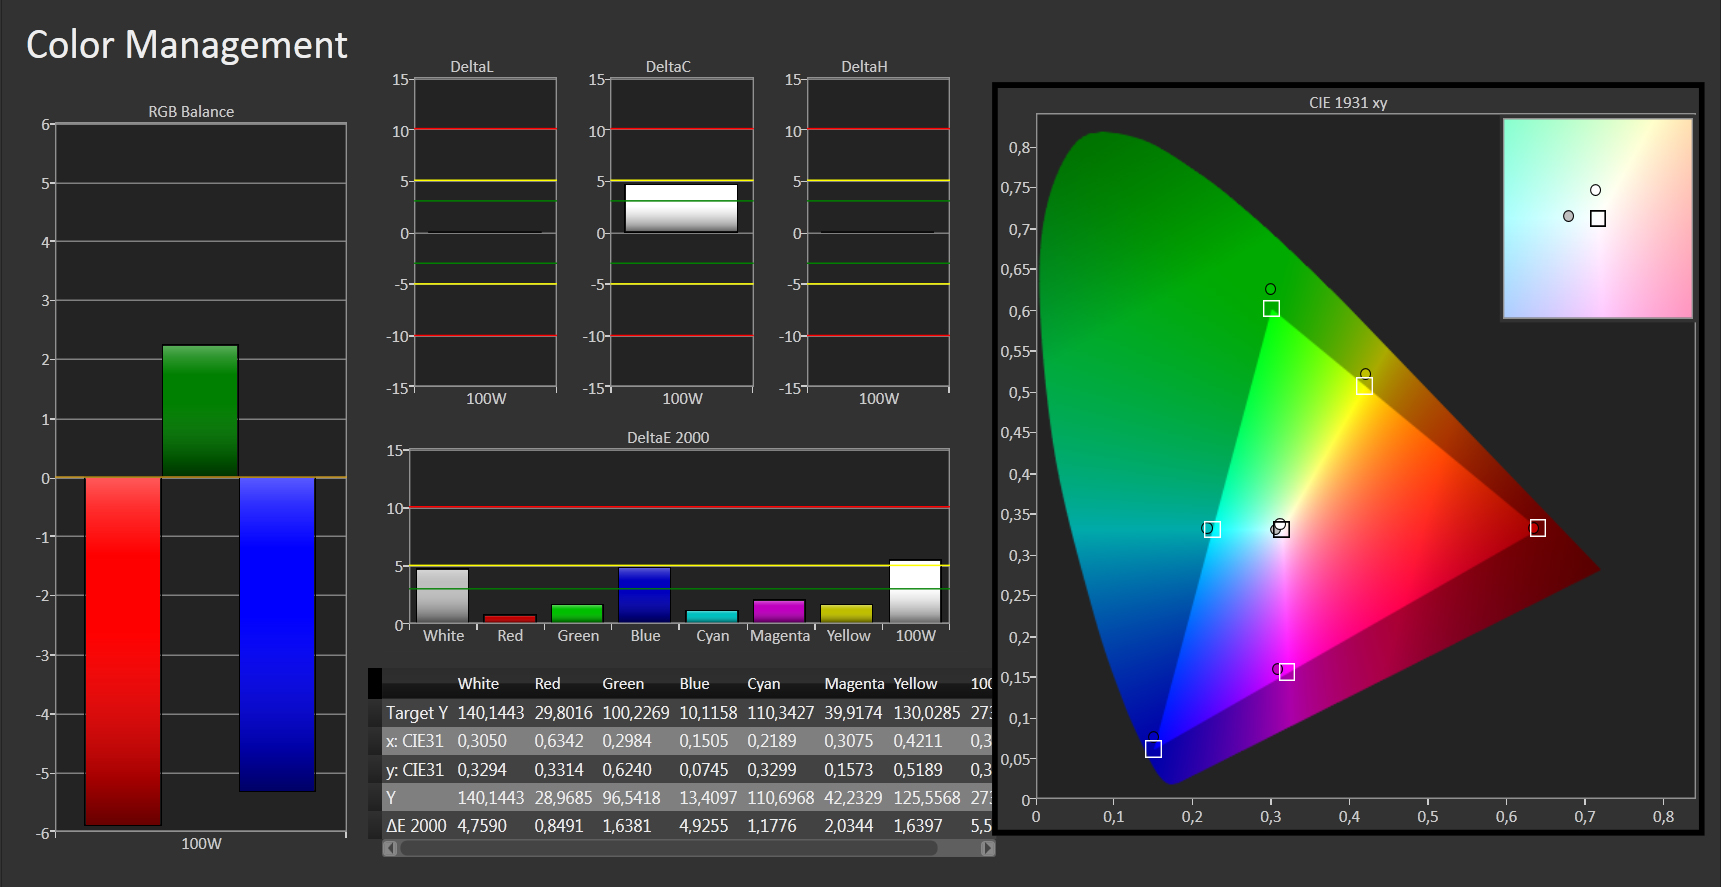
Task: Click the left arrow of the table scrollbar
Action: coord(390,848)
